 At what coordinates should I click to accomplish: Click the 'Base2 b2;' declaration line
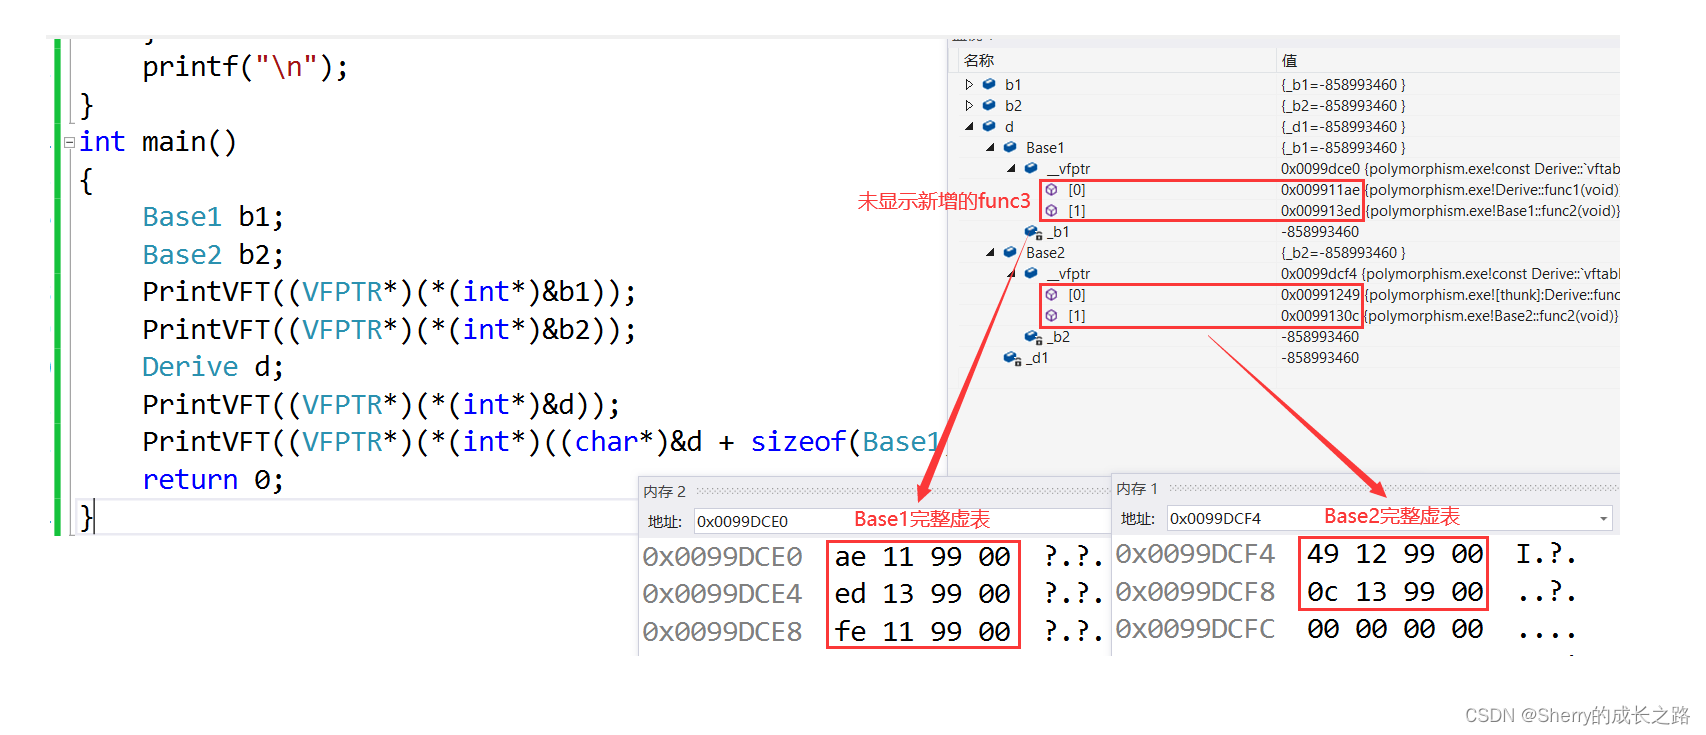pos(213,255)
